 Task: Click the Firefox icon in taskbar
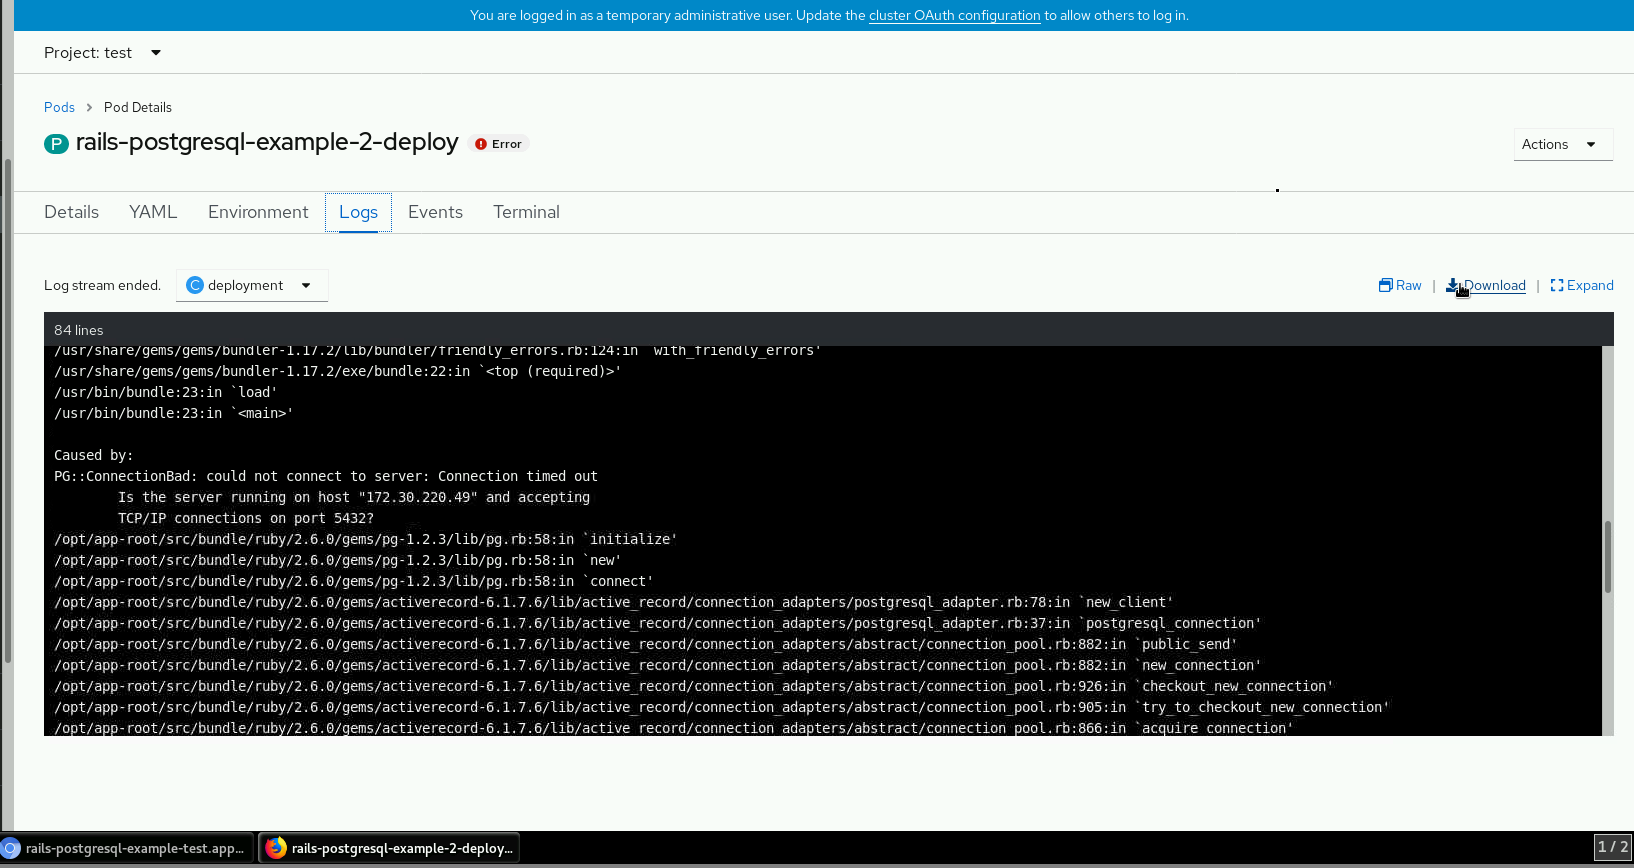[x=276, y=848]
